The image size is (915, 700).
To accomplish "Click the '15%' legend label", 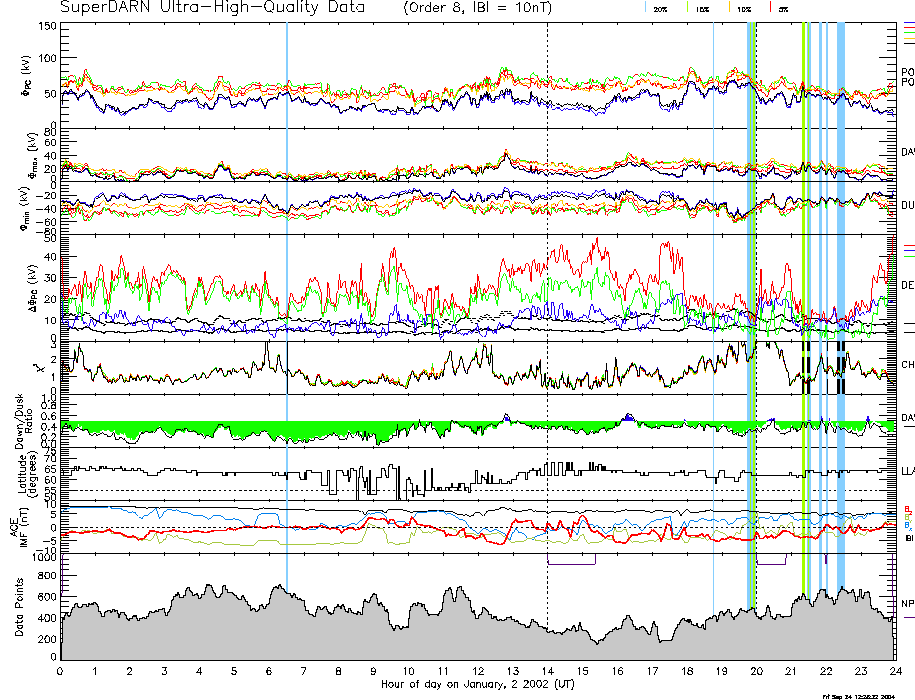I will pos(703,10).
